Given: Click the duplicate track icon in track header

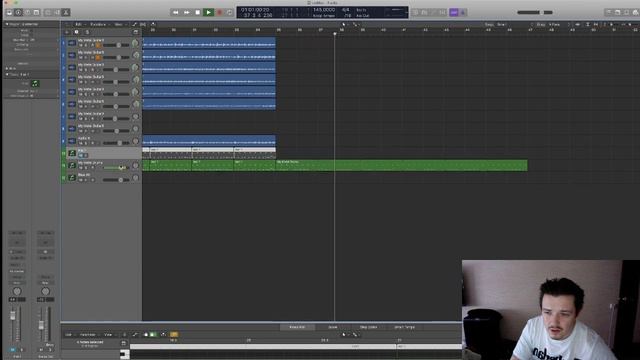Looking at the screenshot, I should (x=76, y=32).
